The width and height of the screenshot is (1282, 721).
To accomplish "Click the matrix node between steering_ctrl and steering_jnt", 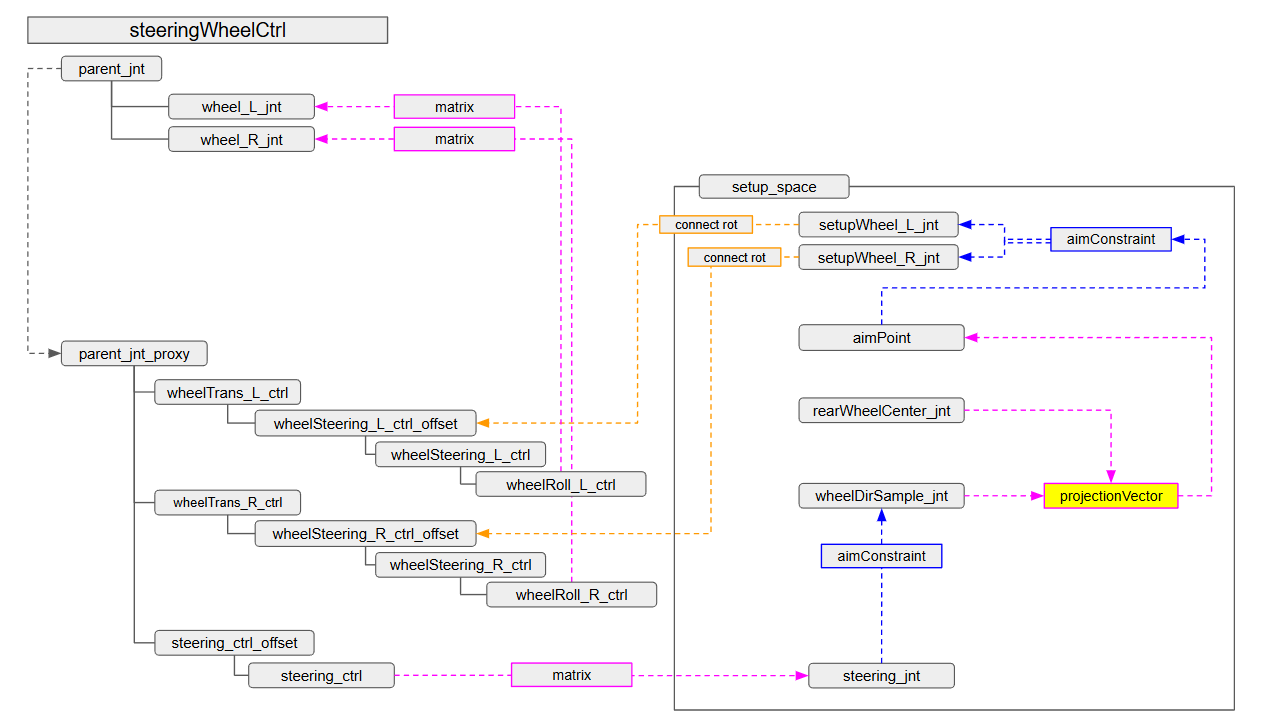I will click(x=571, y=675).
